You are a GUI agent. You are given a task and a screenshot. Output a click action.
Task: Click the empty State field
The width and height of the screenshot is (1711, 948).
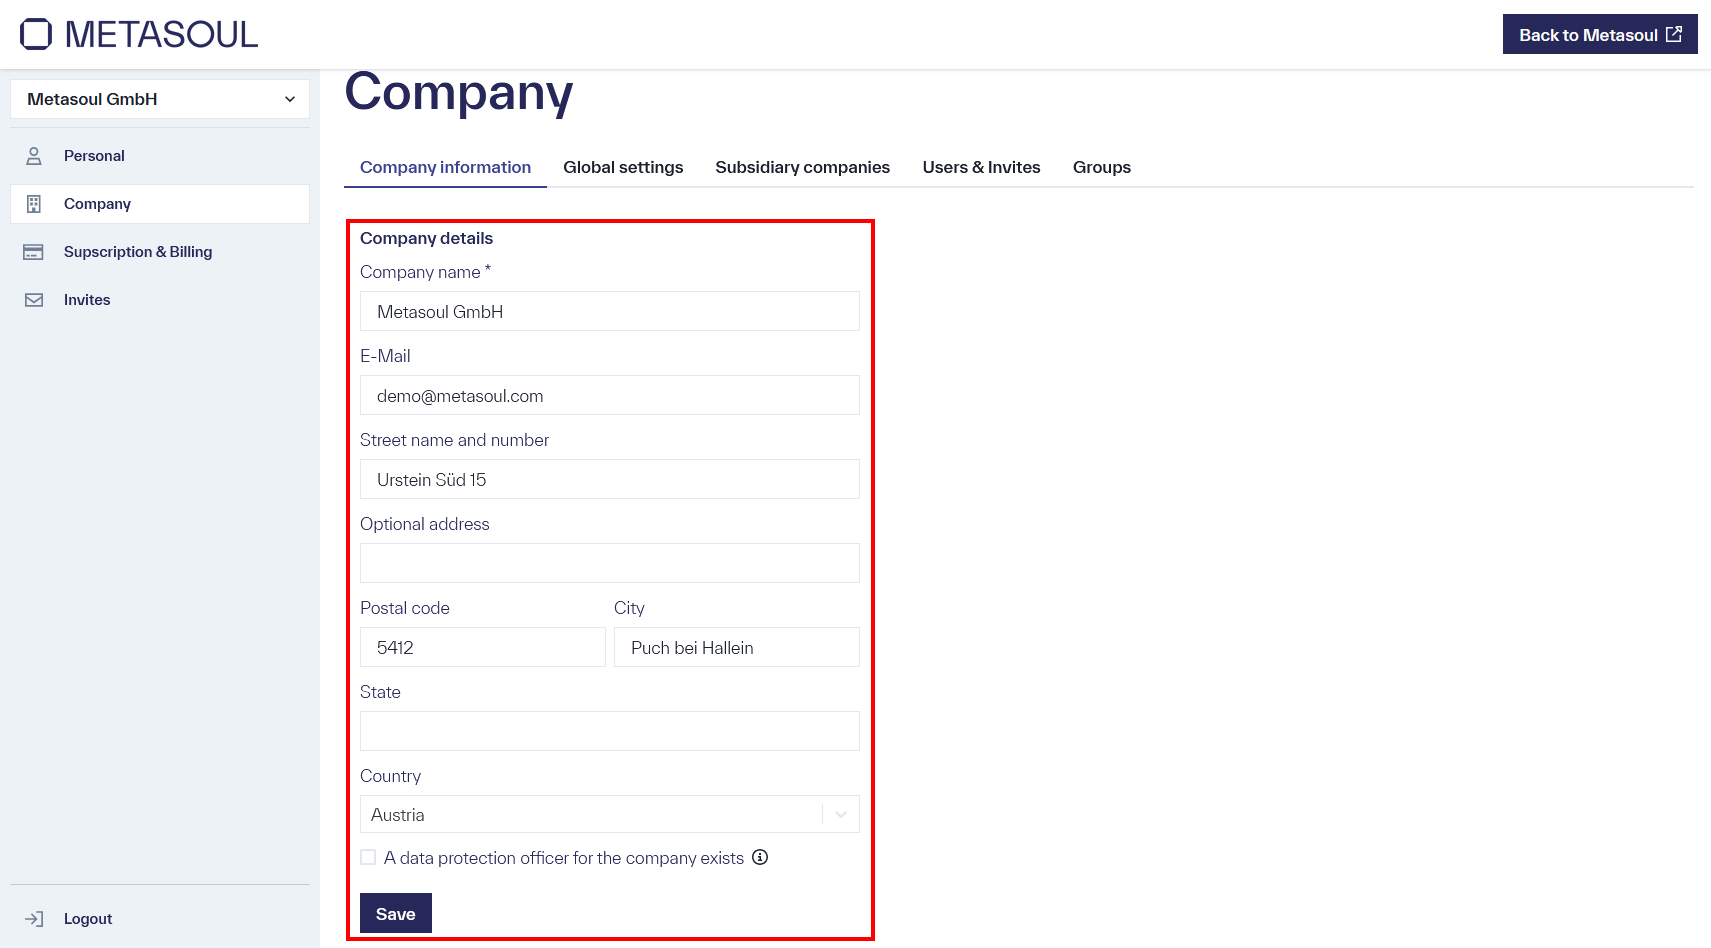pyautogui.click(x=609, y=731)
